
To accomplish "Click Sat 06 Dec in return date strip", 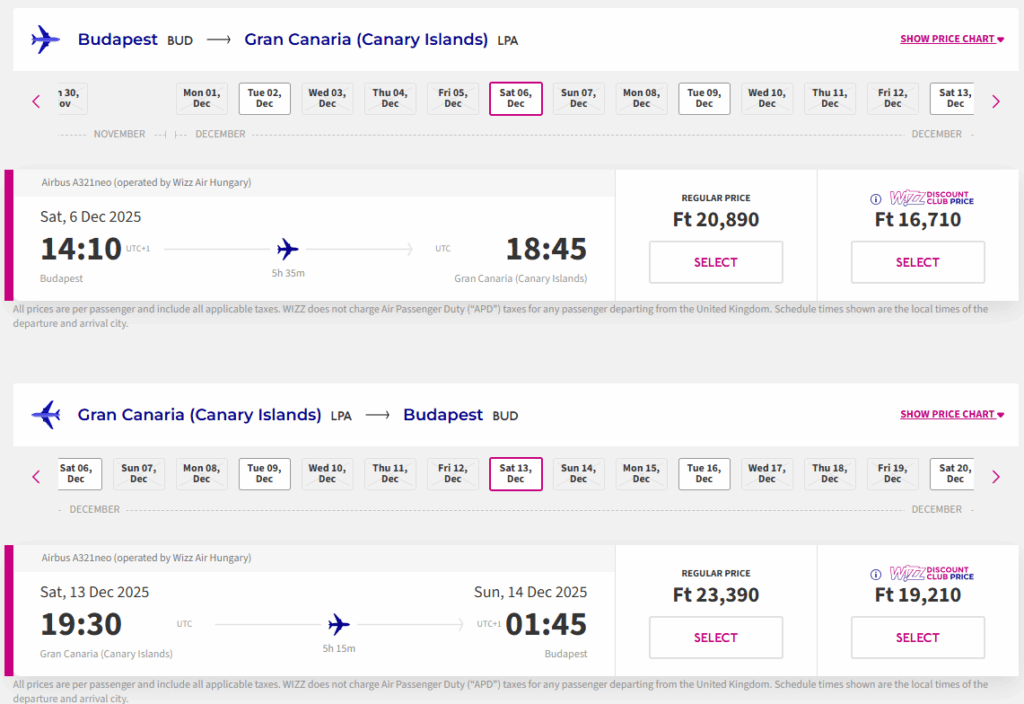I will [76, 474].
